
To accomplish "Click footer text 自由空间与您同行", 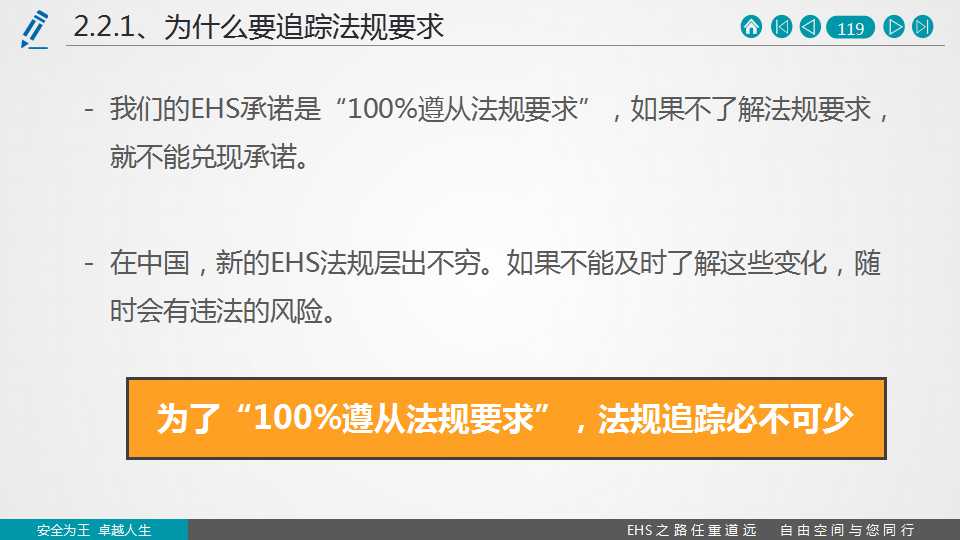I will click(x=847, y=530).
